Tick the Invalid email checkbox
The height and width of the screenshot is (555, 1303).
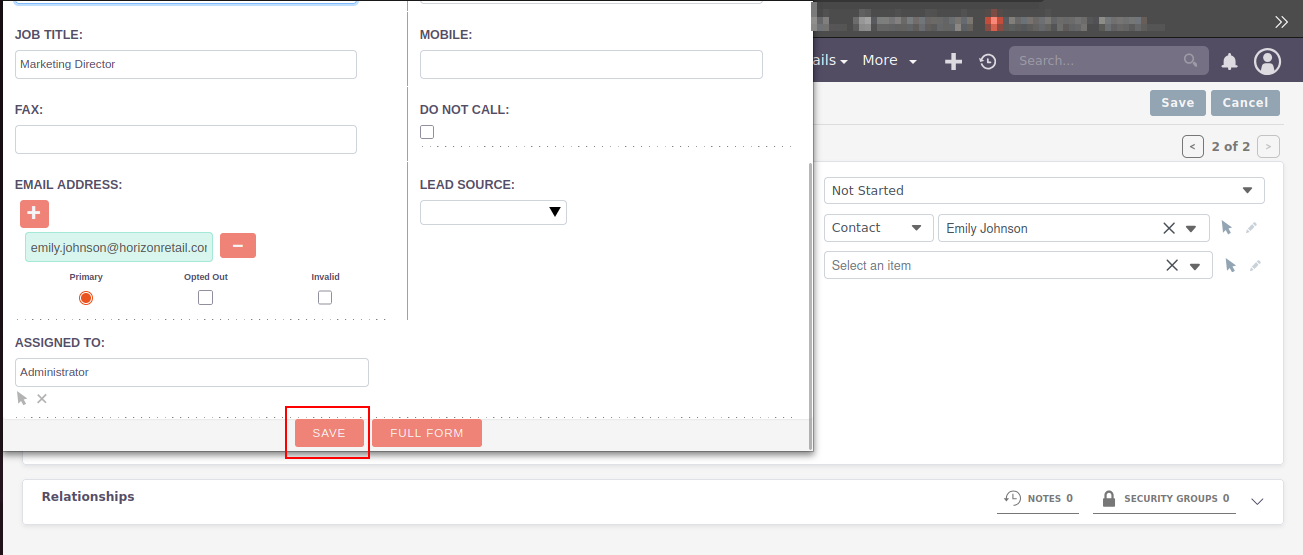click(x=325, y=297)
